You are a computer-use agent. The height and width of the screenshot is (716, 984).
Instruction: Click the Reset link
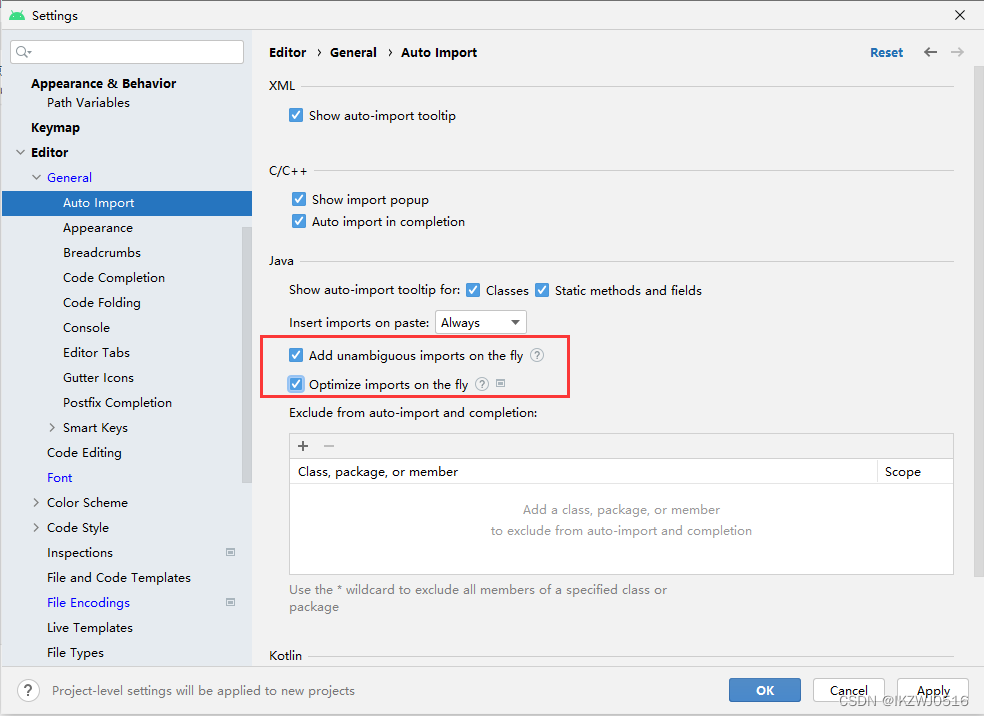pyautogui.click(x=886, y=53)
